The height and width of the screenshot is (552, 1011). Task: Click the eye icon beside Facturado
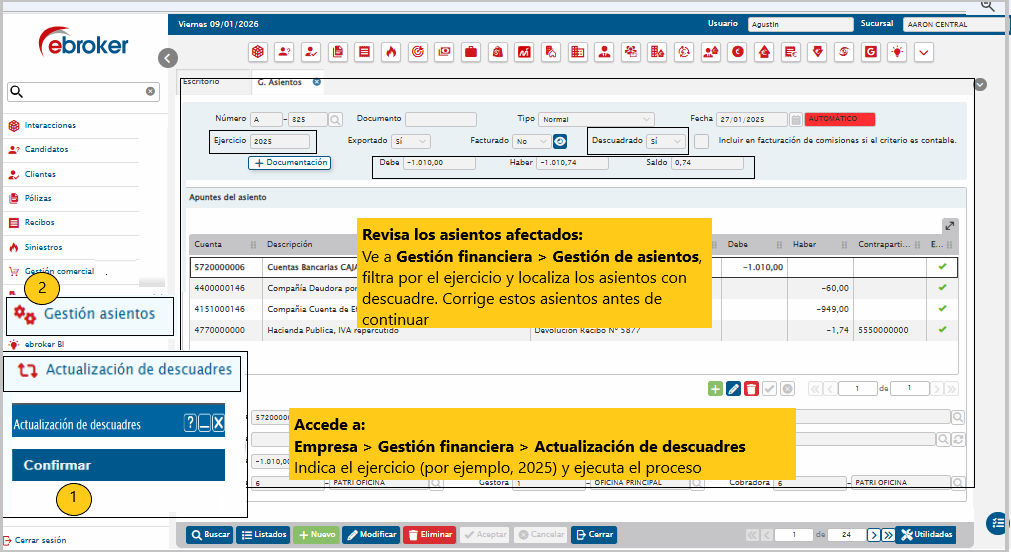coord(560,142)
